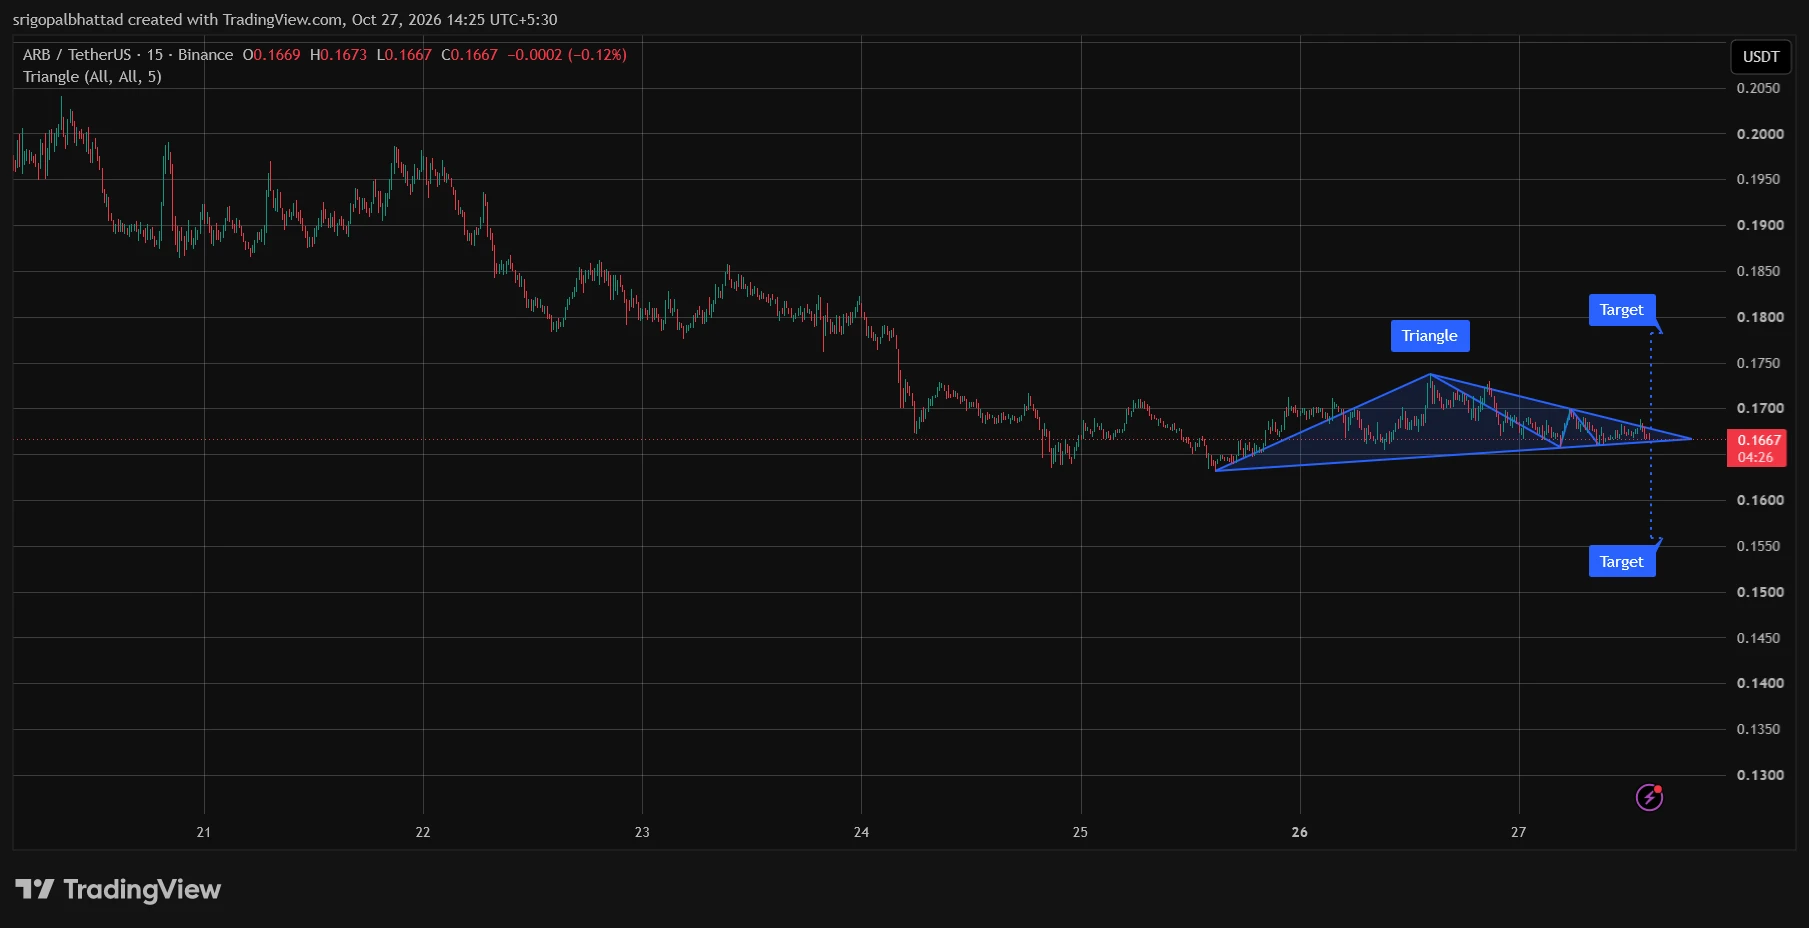
Task: Click the ARB / TetherUS symbol title
Action: tap(77, 55)
